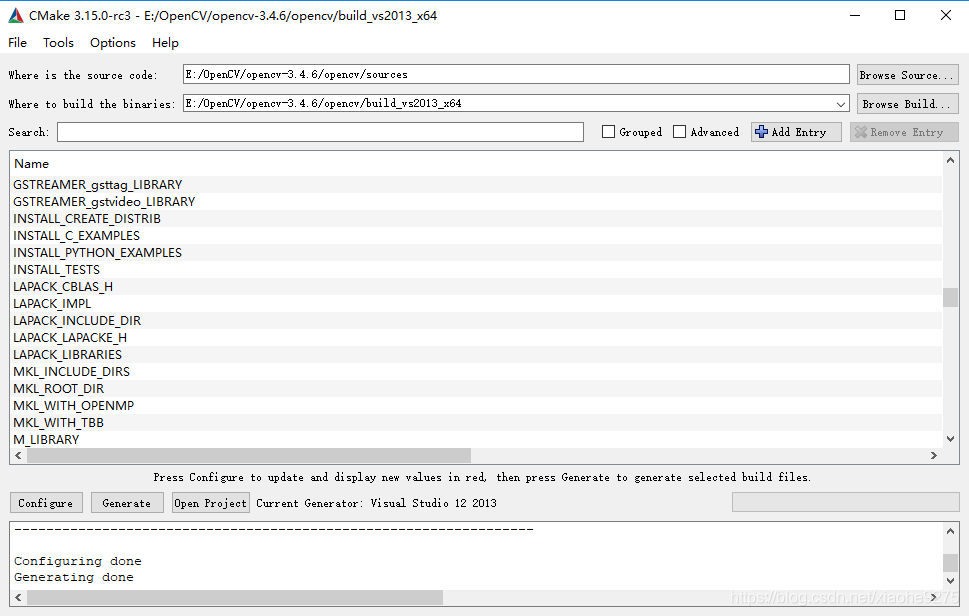The image size is (969, 616).
Task: Select MKL_INCLUDE_DIRS row
Action: [476, 371]
